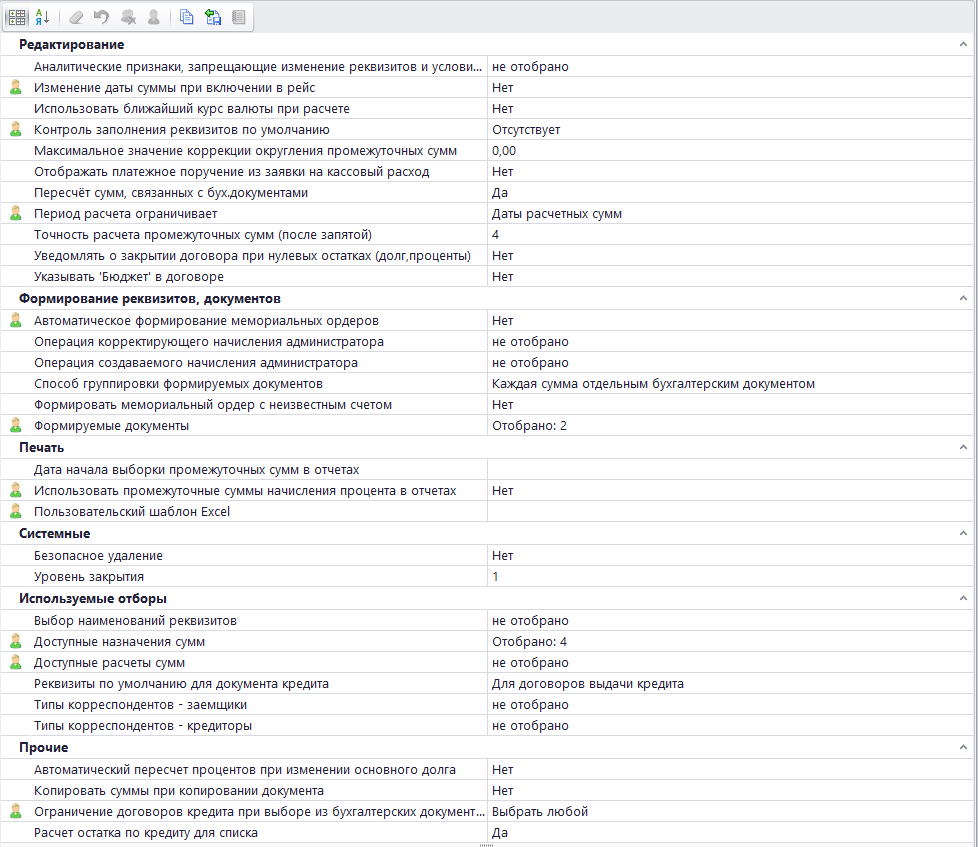Screen dimensions: 978x847
Task: Collapse the 'Печать' section chevron
Action: click(963, 447)
